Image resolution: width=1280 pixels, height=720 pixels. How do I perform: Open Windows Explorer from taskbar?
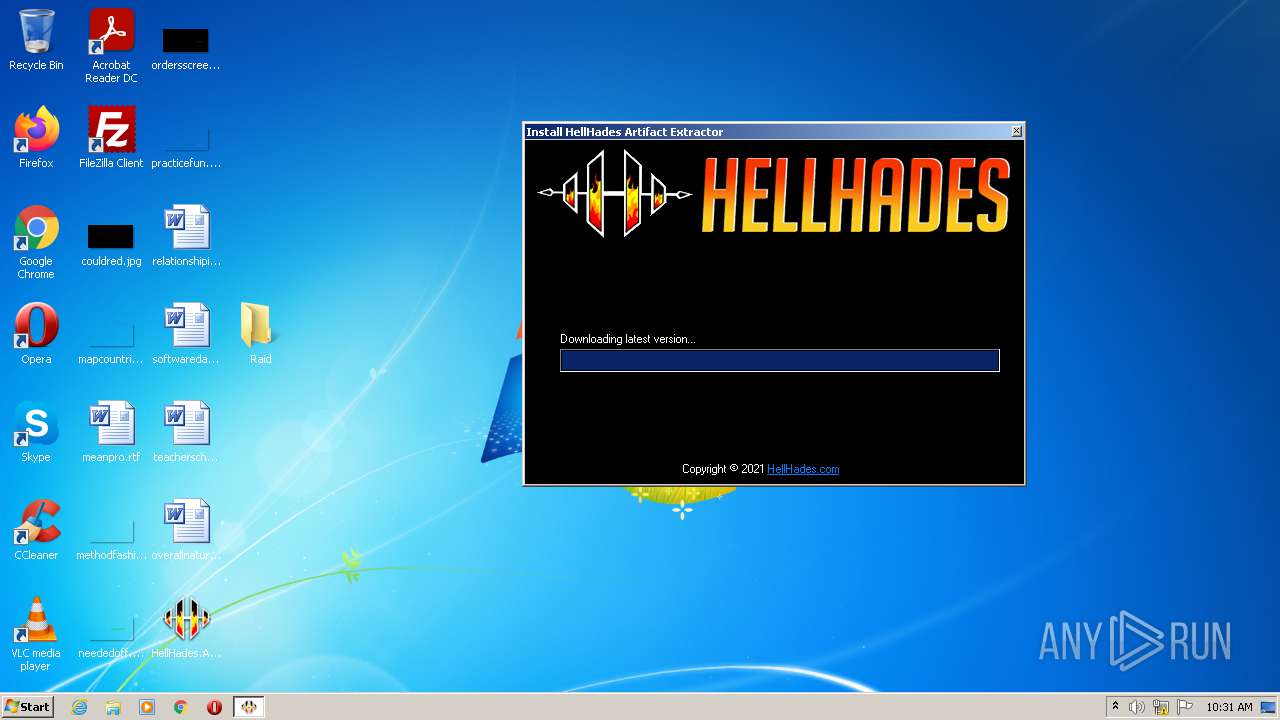pos(113,707)
